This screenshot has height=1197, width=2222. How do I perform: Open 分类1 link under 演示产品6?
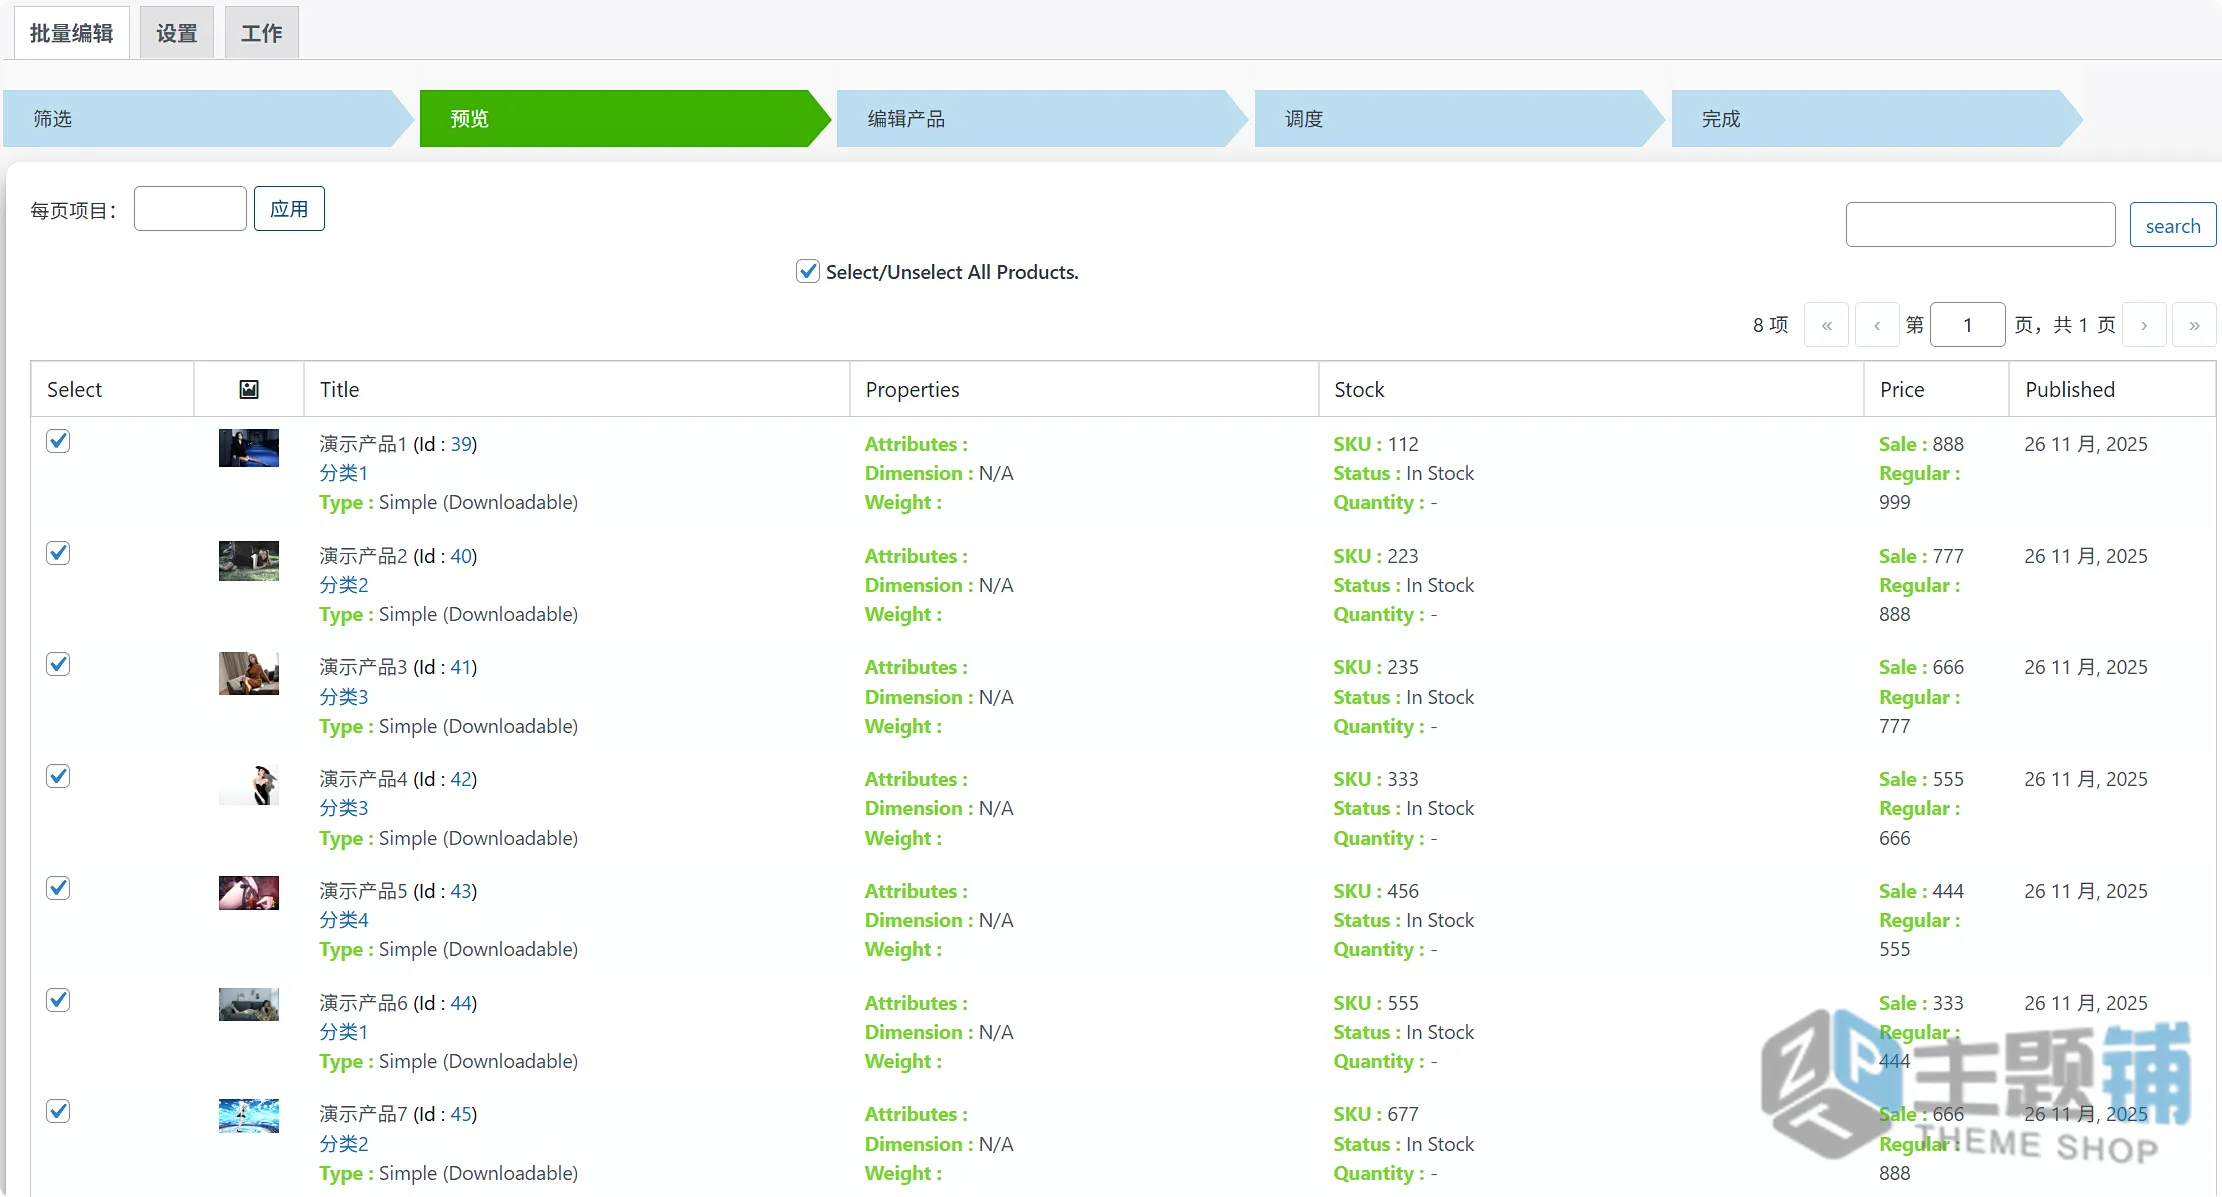(344, 1032)
